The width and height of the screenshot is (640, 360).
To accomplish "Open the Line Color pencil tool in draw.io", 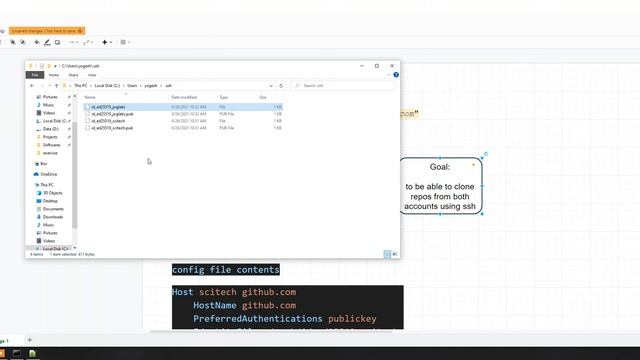I will point(47,42).
